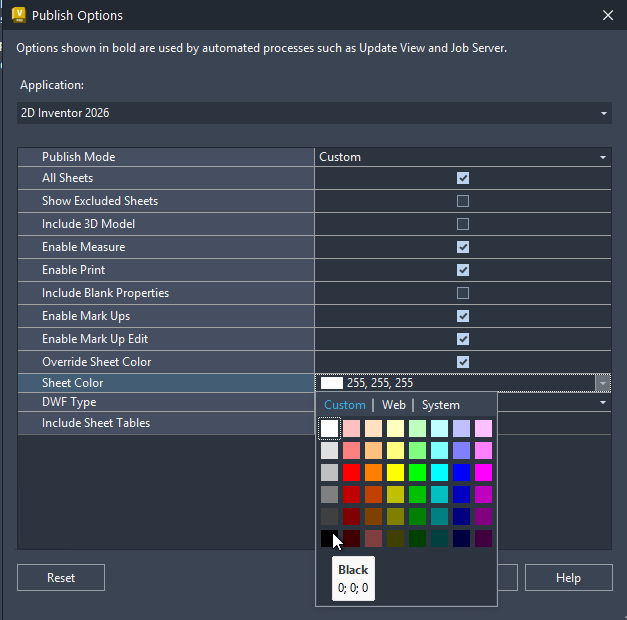
Task: Choose the navy swatch beside purple
Action: [x=461, y=516]
